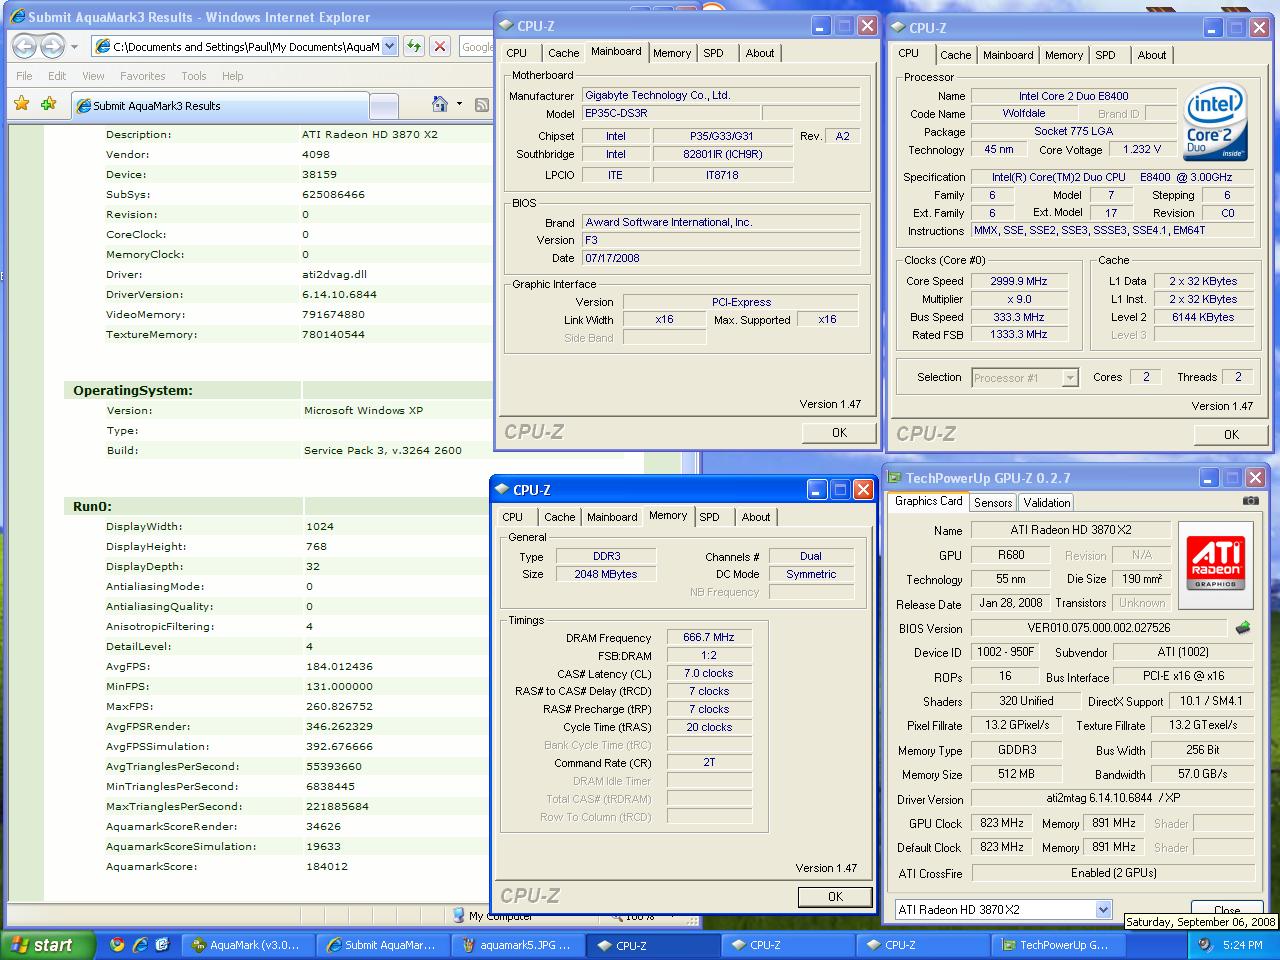
Task: Click the IE icon in the address bar
Action: click(x=103, y=46)
